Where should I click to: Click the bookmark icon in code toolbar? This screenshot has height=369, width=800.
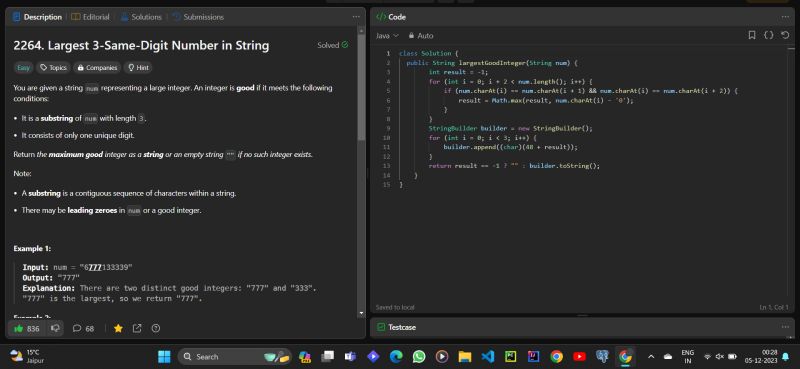pos(752,35)
